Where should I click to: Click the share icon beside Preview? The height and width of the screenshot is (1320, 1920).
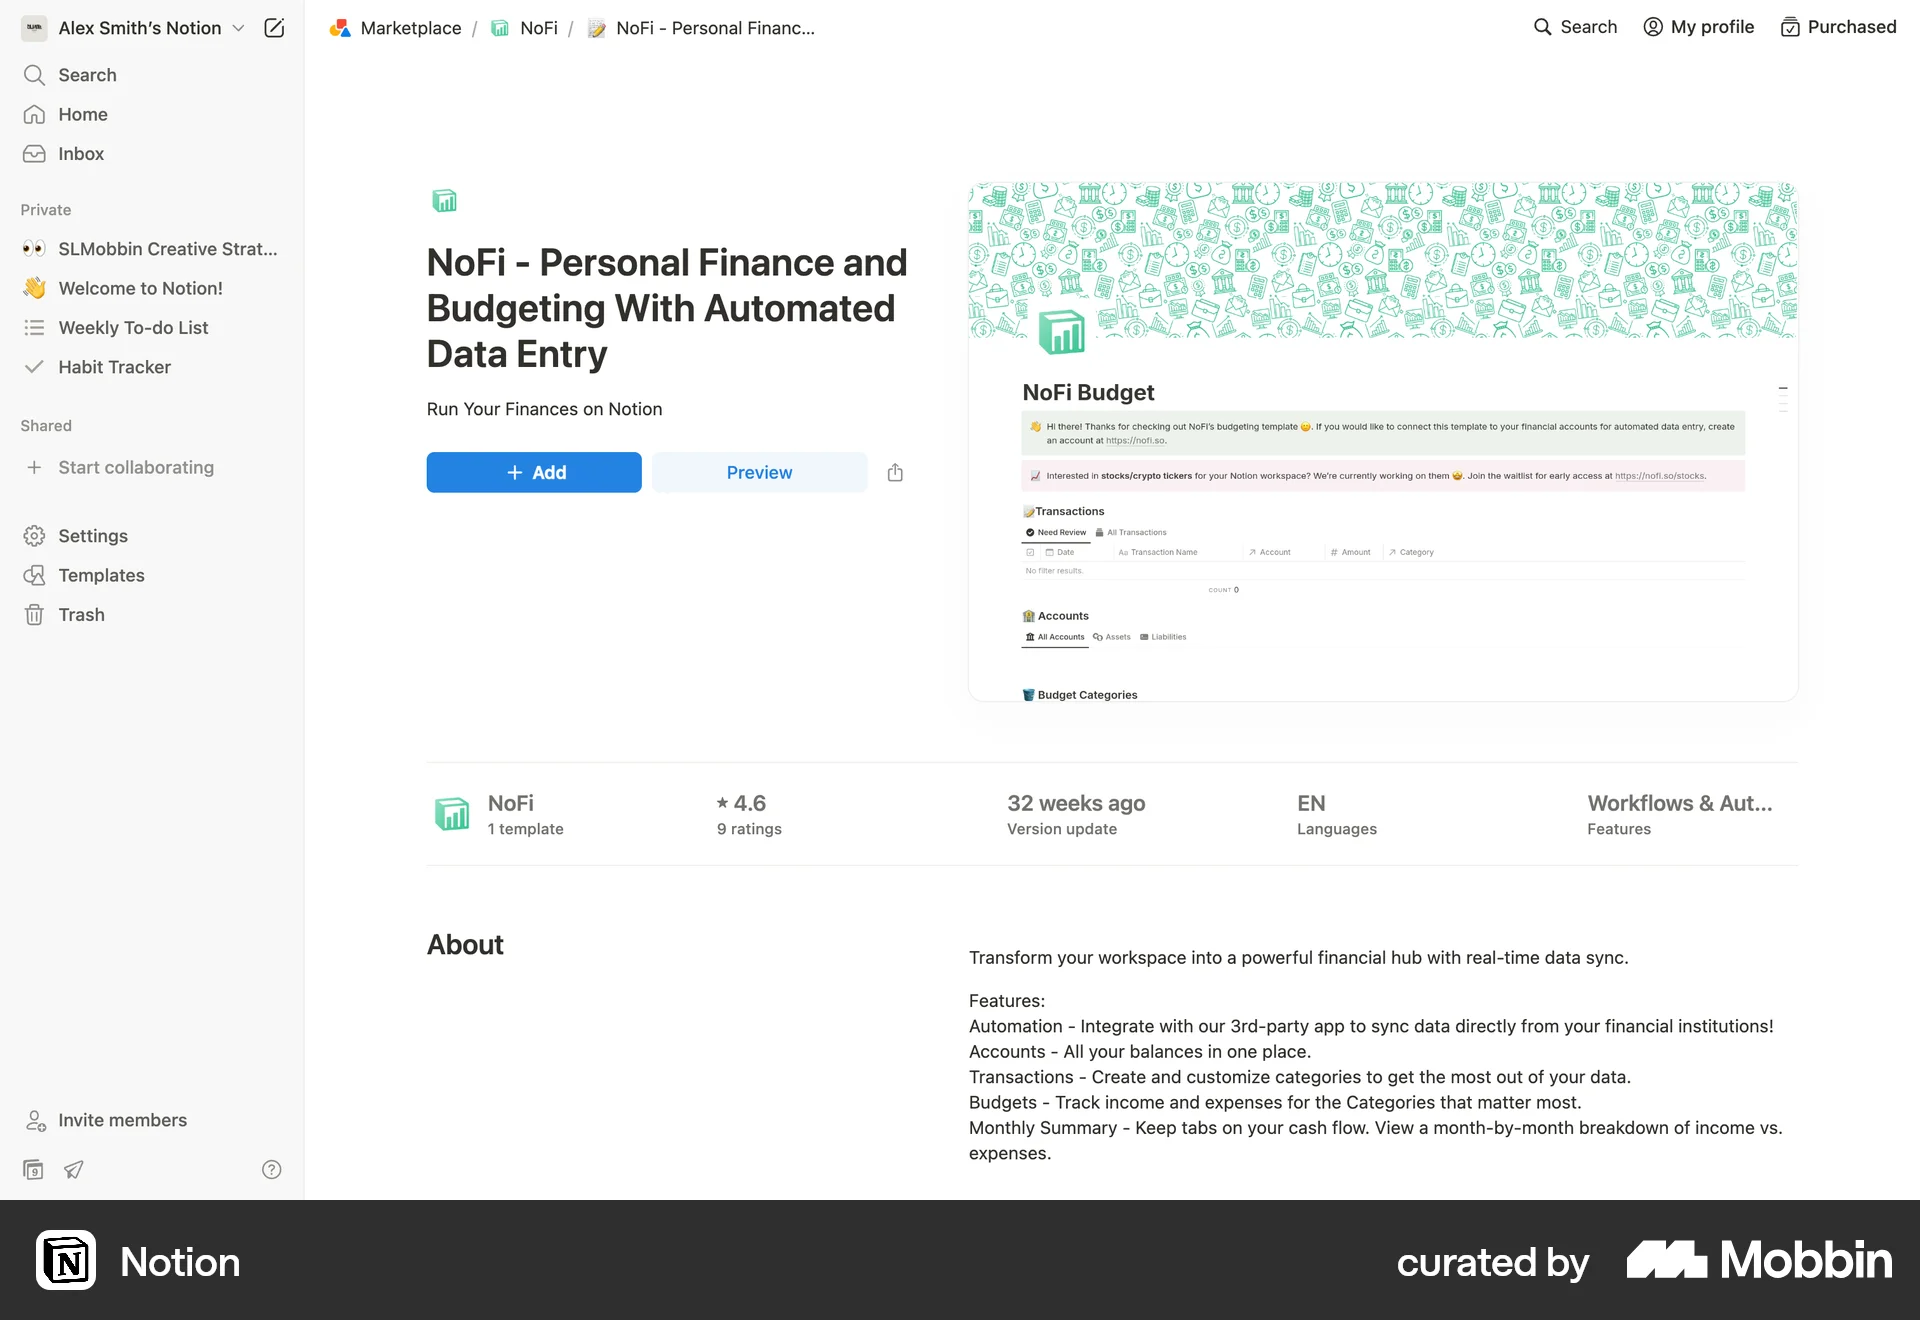coord(895,473)
